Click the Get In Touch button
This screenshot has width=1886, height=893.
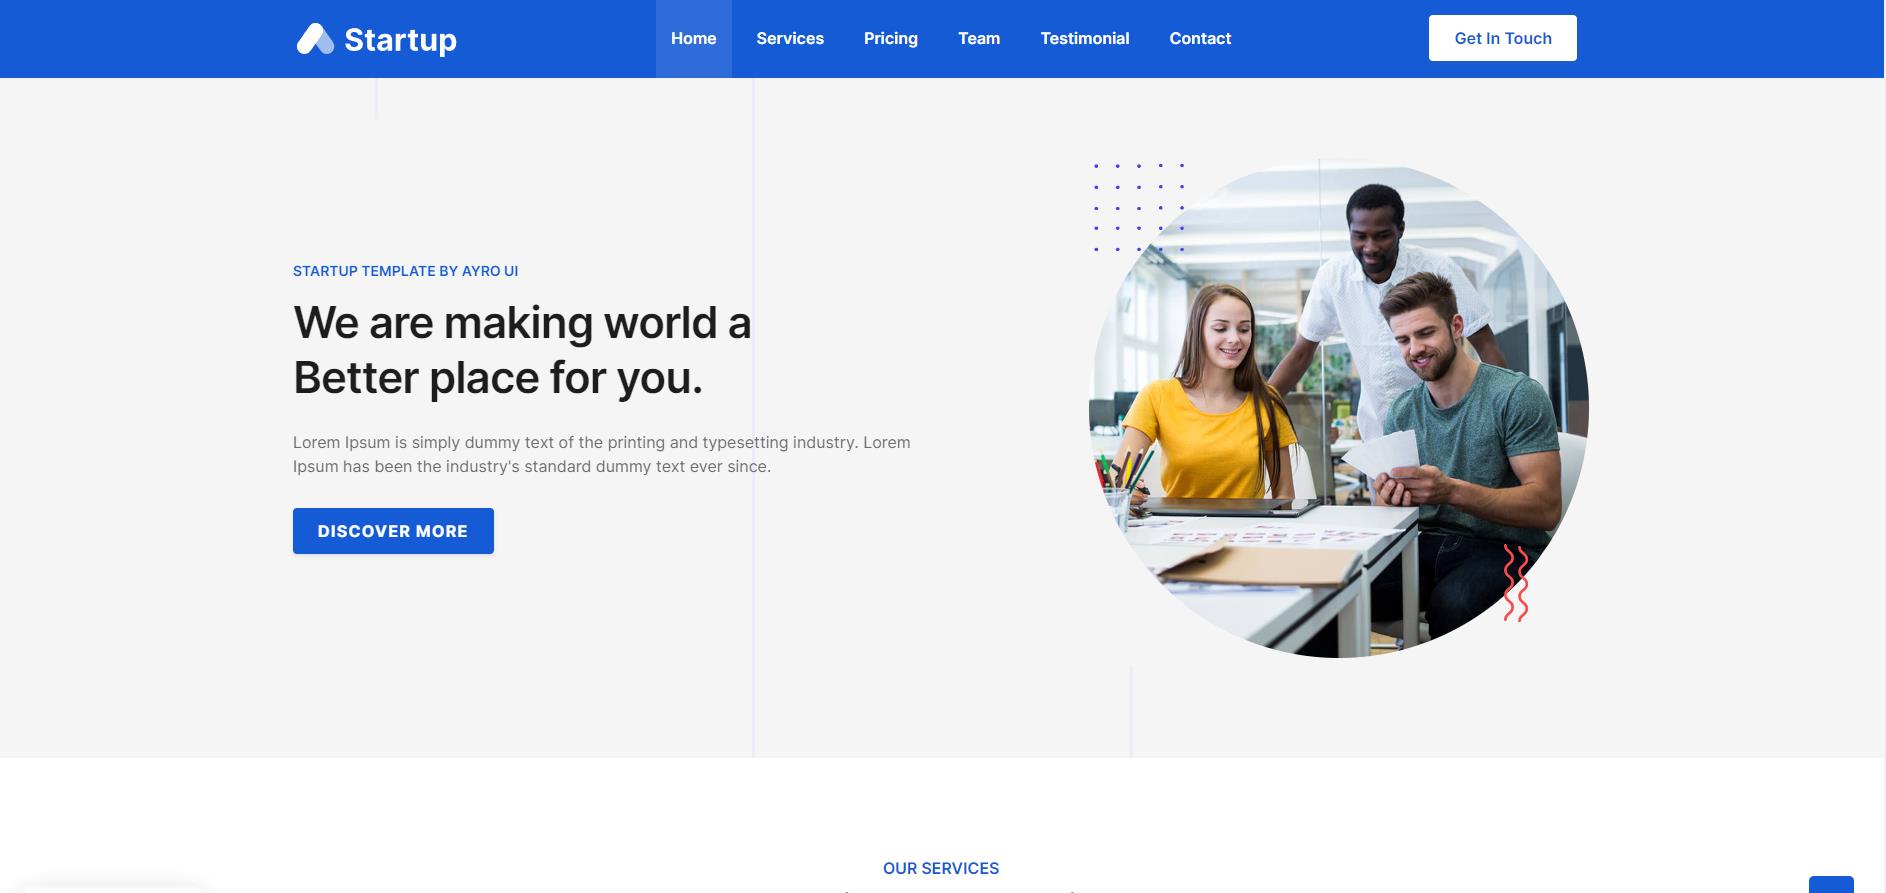1502,38
